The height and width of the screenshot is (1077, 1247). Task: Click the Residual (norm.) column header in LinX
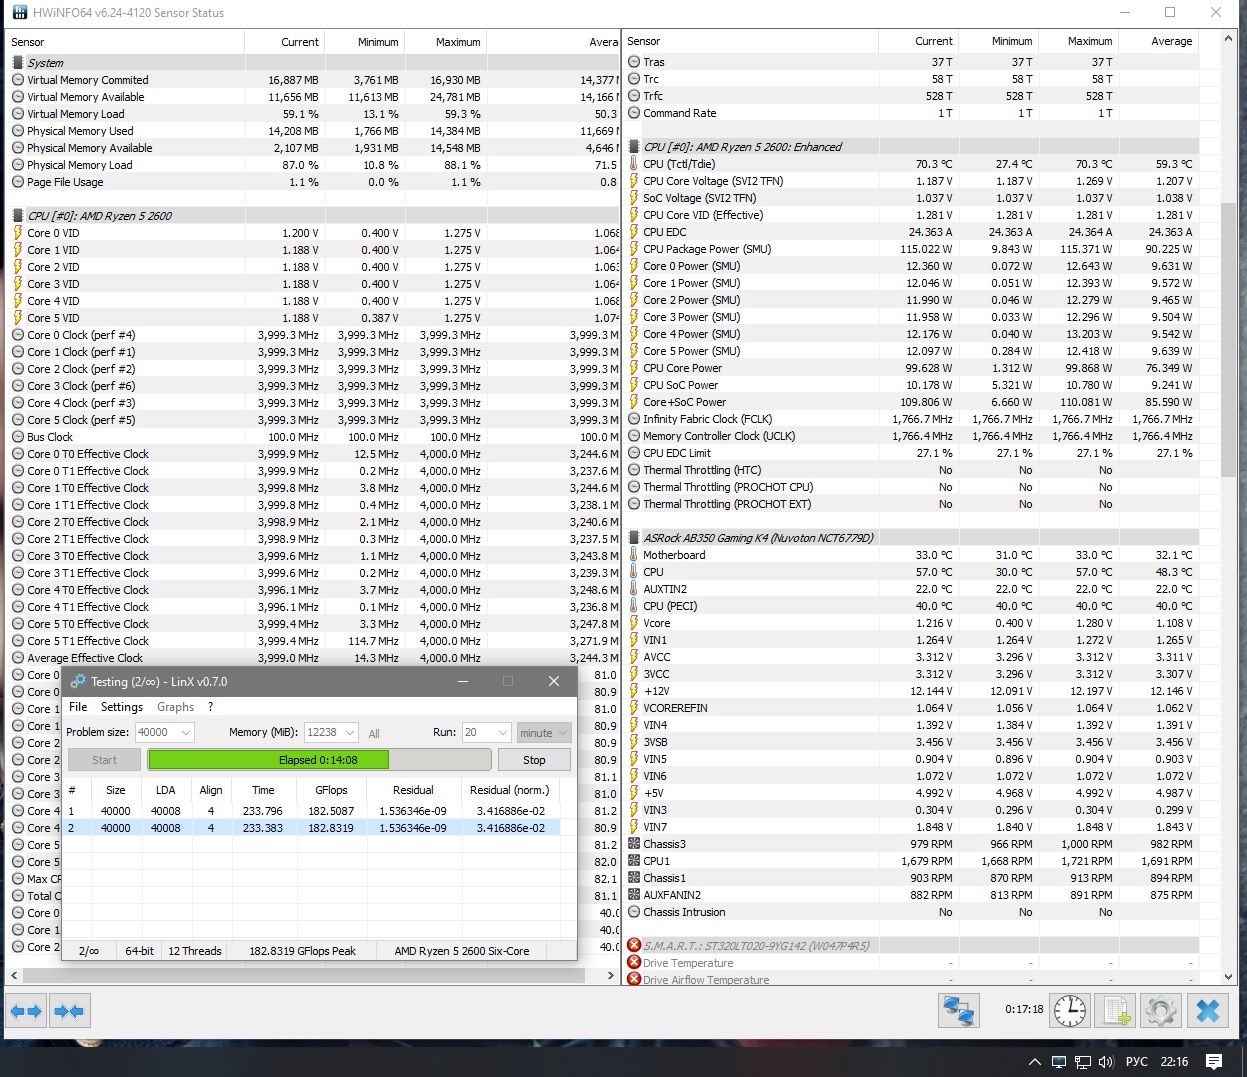[x=510, y=790]
